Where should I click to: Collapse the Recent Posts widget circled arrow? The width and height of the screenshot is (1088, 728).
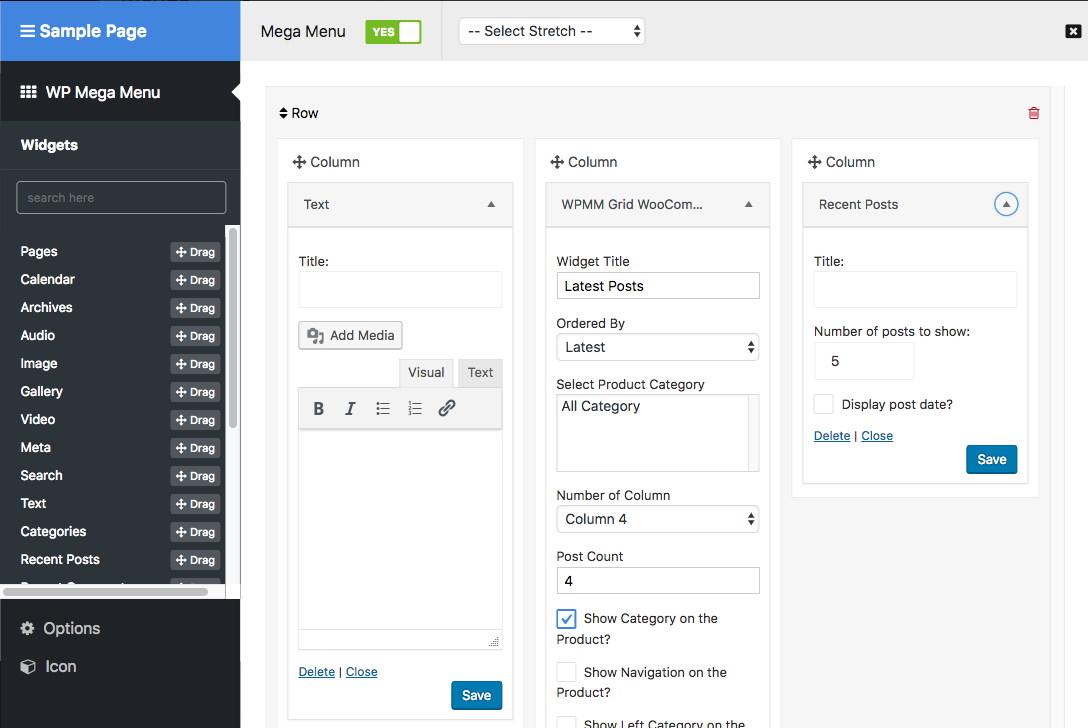1006,204
